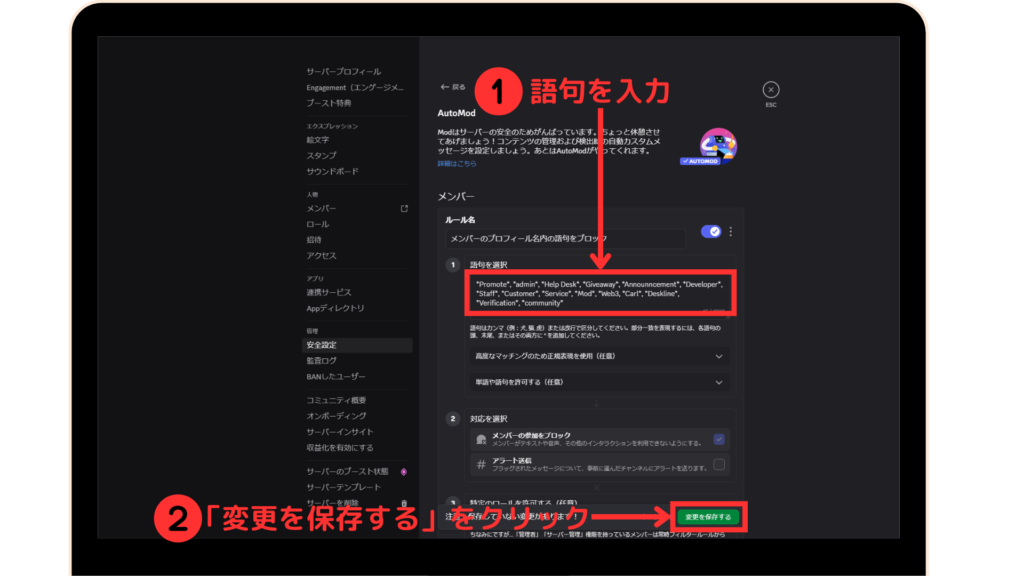Open BANしたユーザー list
1024x576 pixels.
coord(336,377)
